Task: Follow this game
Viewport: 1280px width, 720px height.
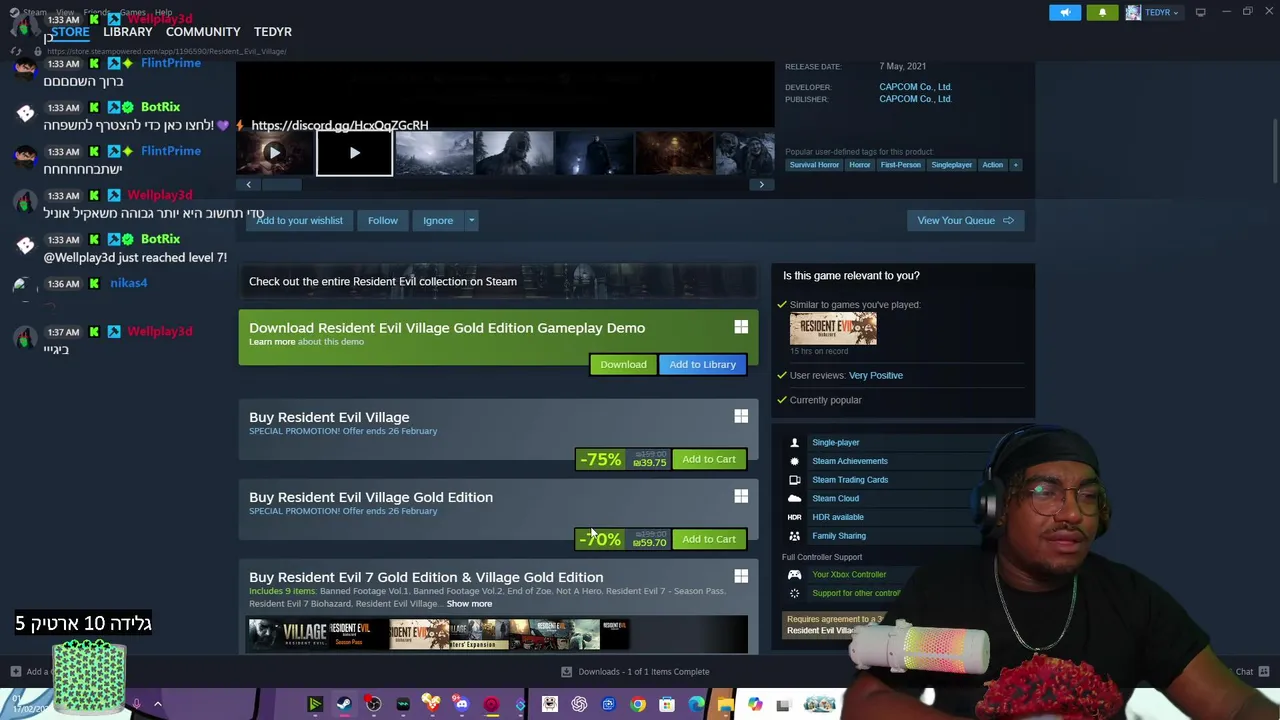Action: click(382, 220)
